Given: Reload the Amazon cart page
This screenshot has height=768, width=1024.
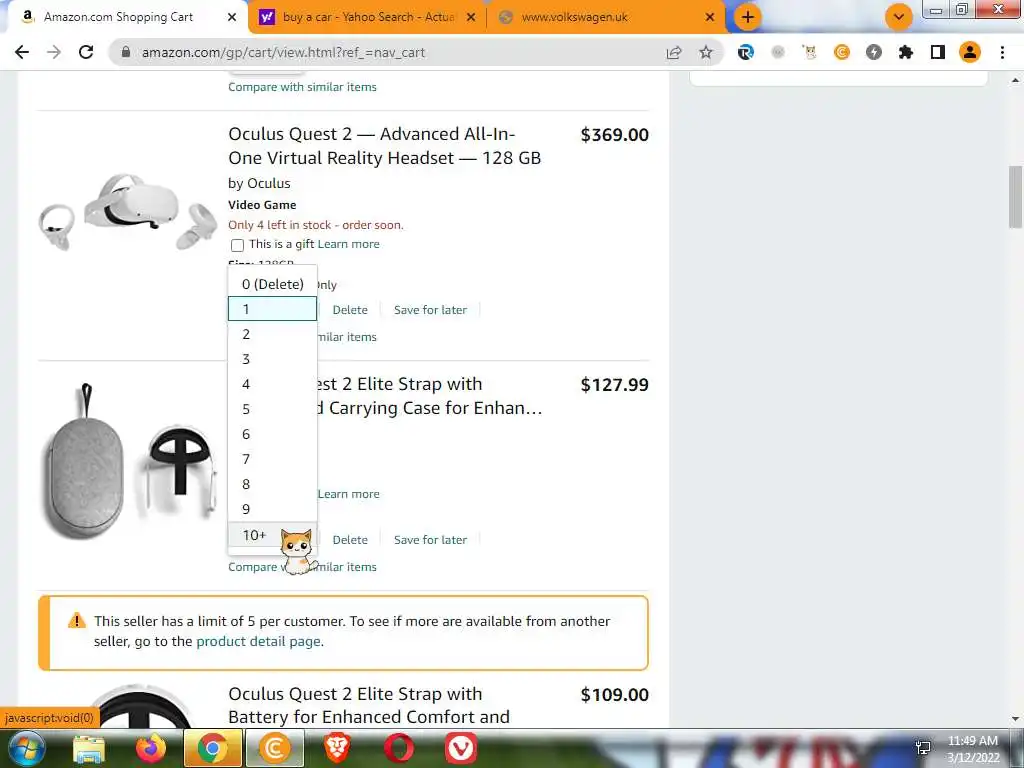Looking at the screenshot, I should point(86,52).
